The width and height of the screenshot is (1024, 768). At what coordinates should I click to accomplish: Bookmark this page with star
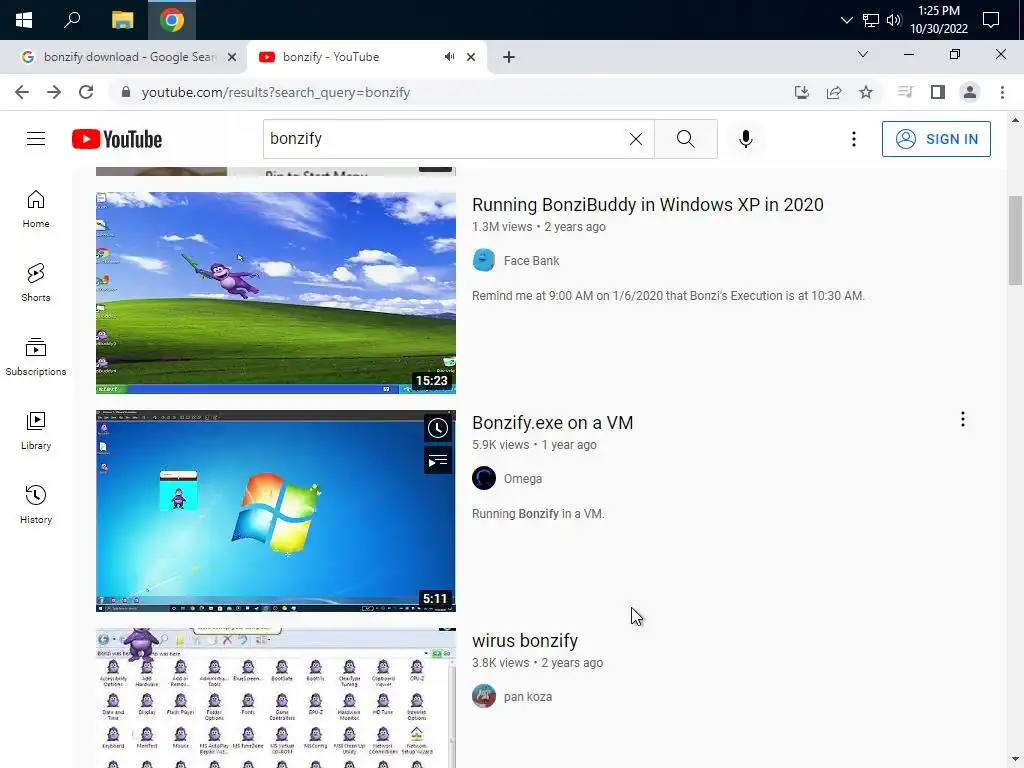(x=866, y=92)
